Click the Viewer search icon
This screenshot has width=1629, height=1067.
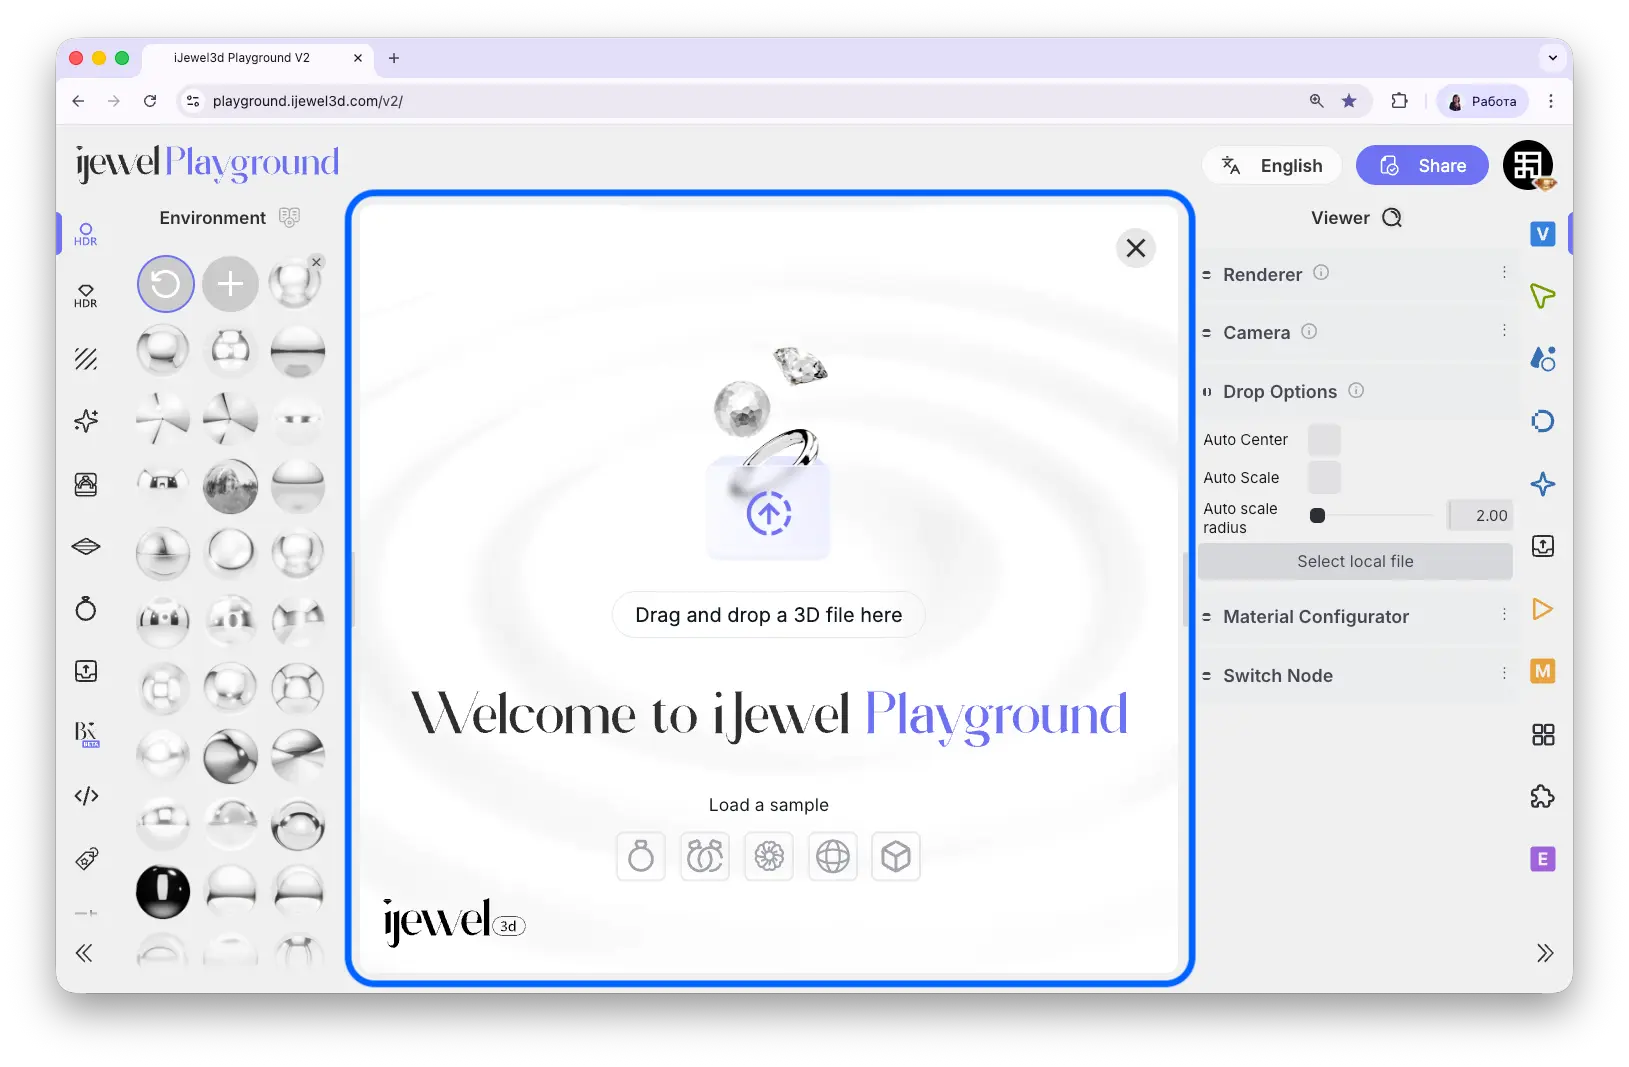pos(1392,218)
